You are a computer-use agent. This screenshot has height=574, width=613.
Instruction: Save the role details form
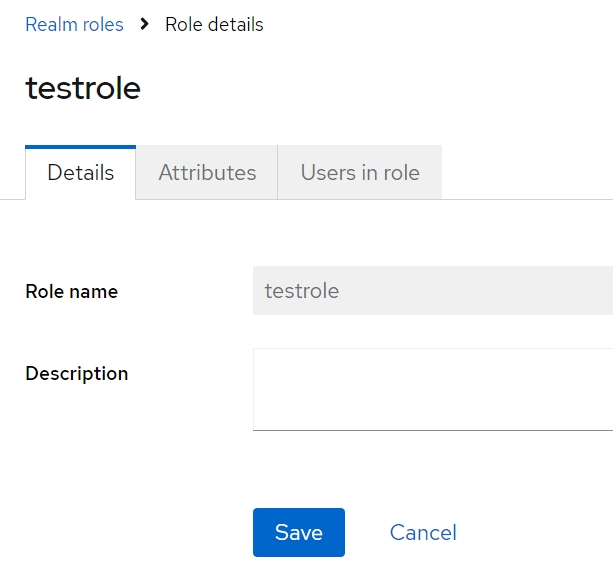click(298, 533)
